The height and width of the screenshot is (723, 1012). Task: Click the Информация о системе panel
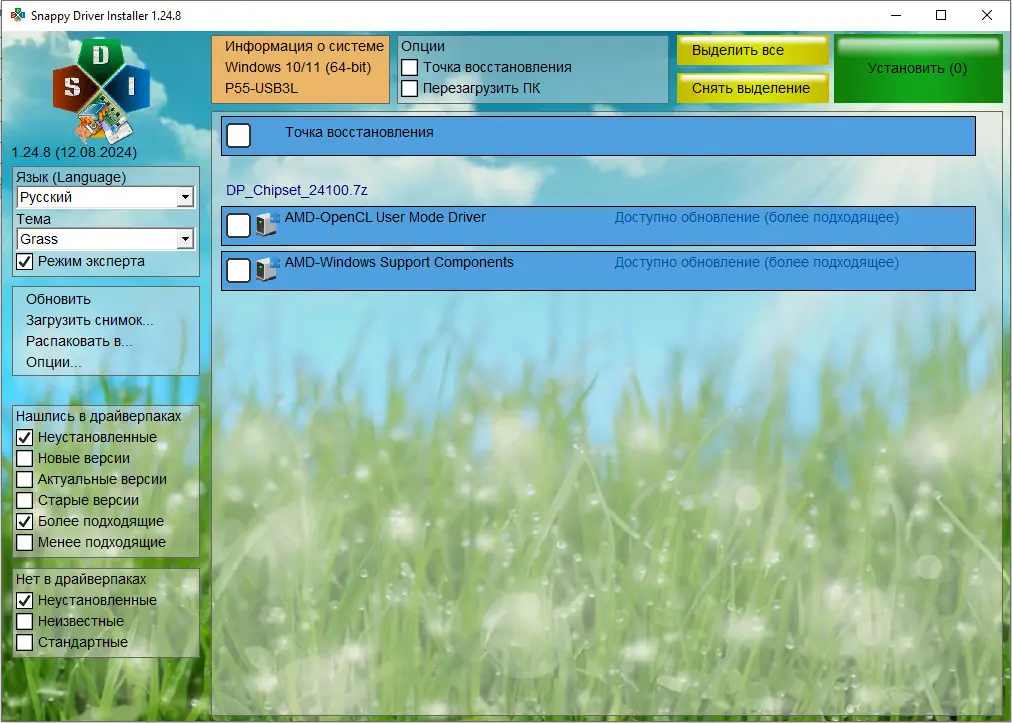pos(300,68)
